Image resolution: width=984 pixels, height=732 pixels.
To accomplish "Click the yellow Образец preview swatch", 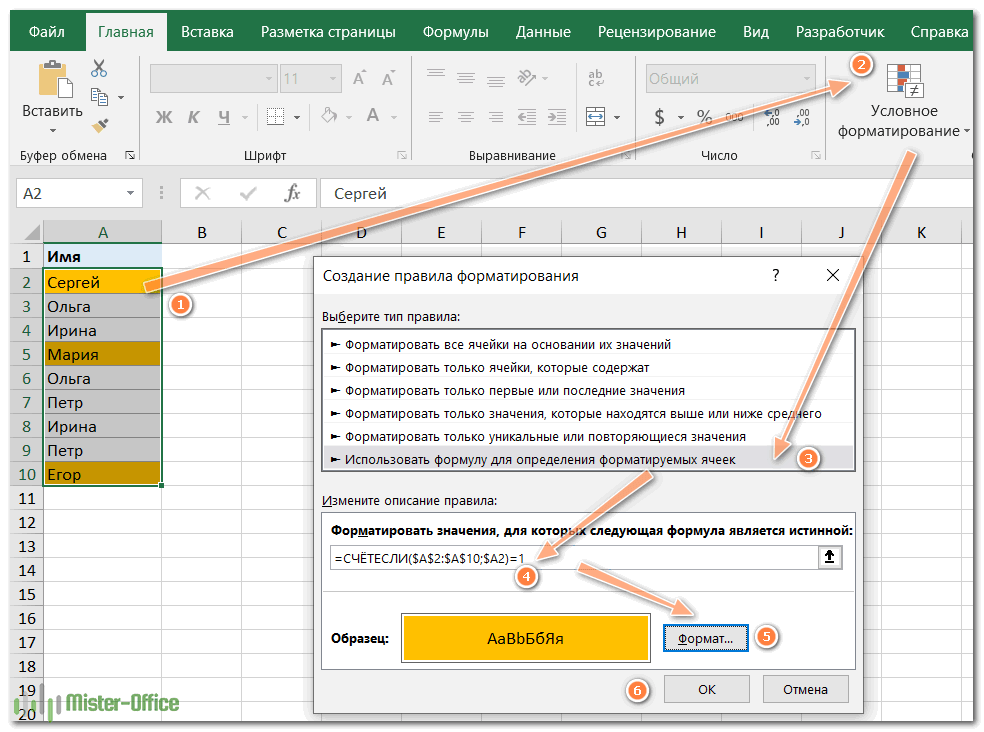I will (525, 638).
